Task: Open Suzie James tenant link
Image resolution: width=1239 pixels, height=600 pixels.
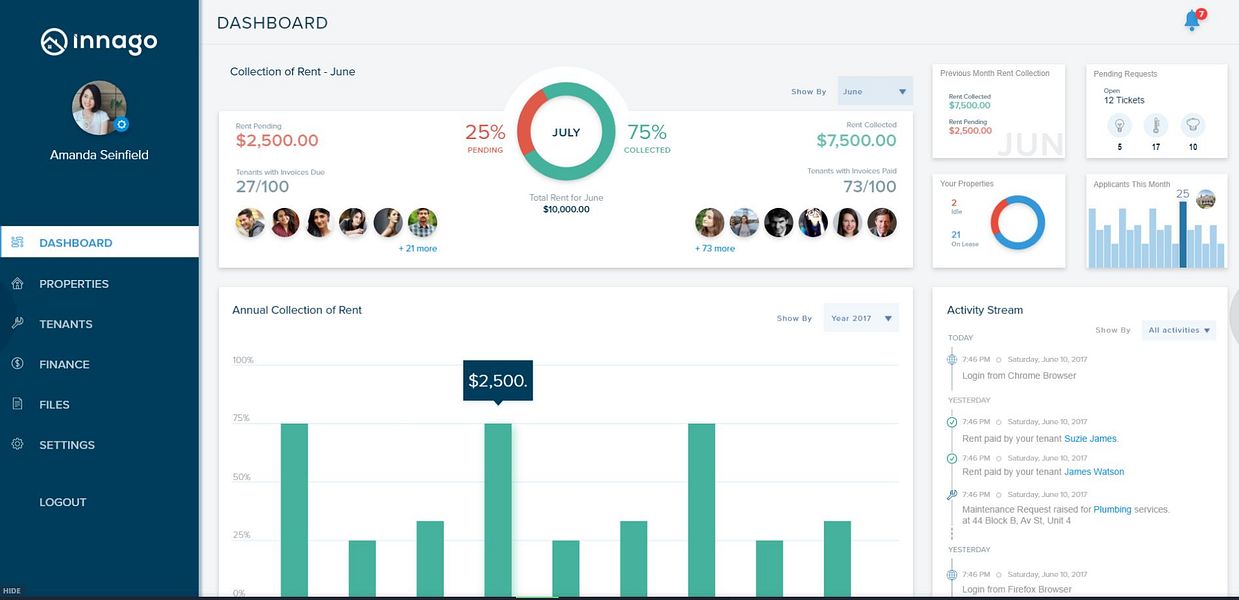Action: pos(1090,438)
